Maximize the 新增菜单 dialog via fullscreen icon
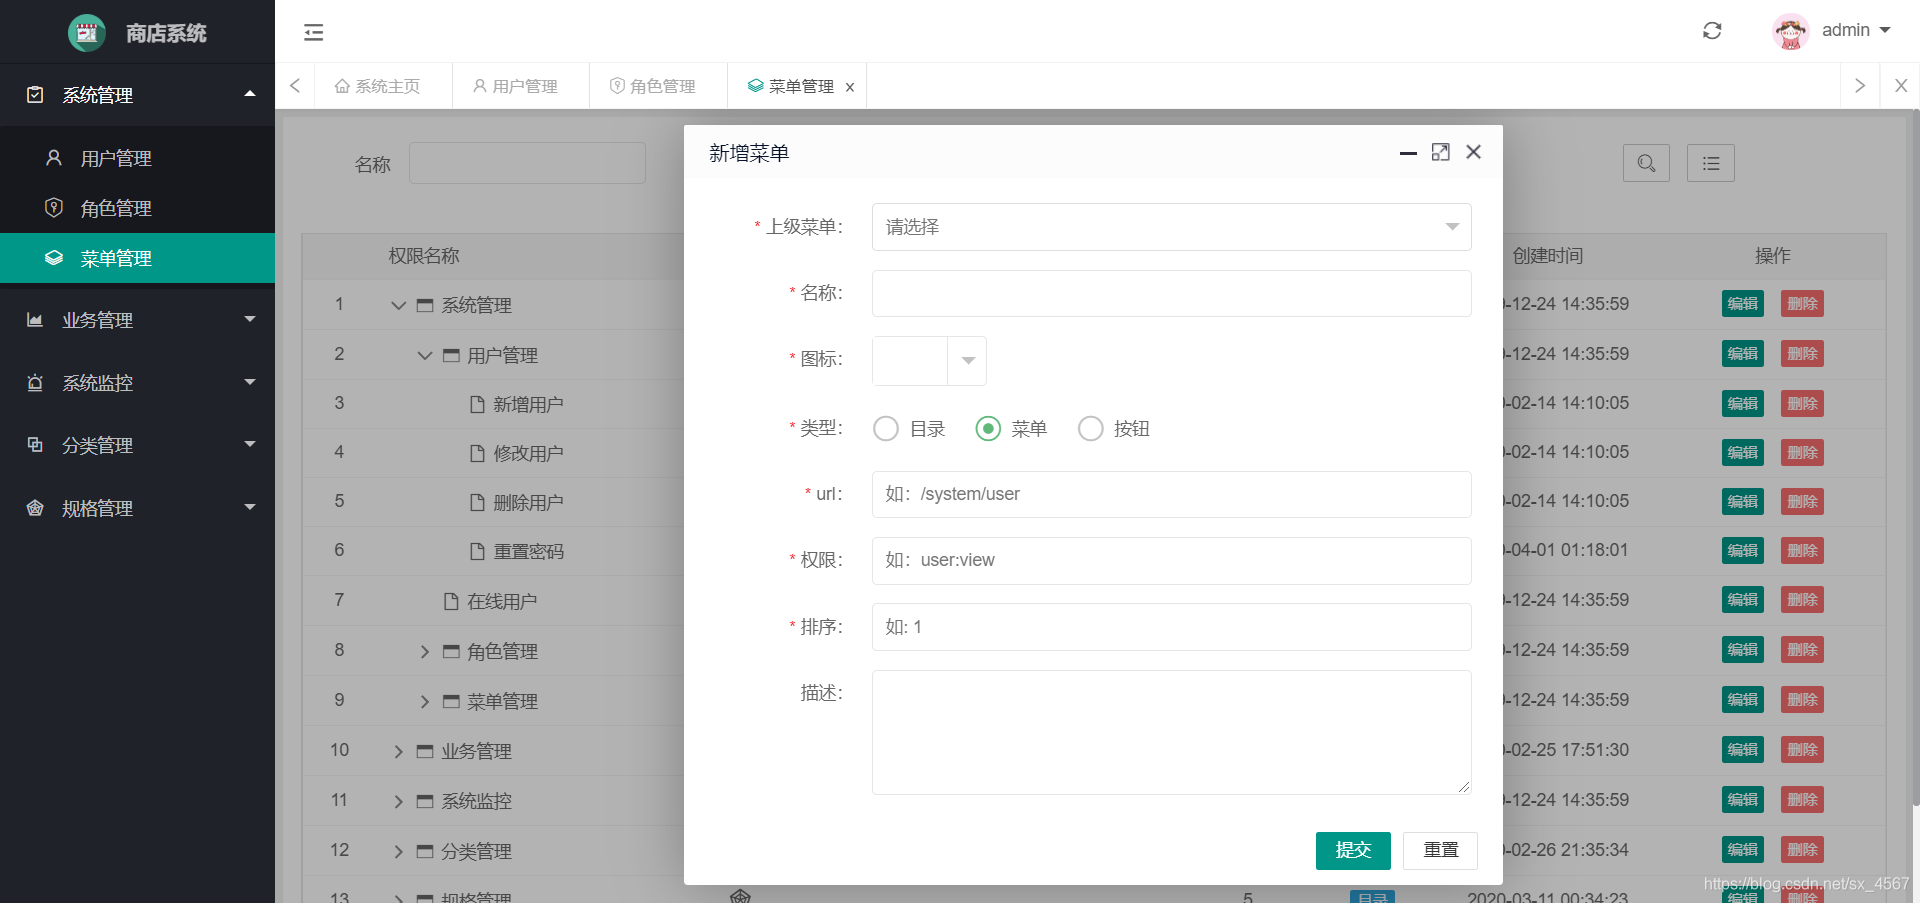 point(1440,152)
